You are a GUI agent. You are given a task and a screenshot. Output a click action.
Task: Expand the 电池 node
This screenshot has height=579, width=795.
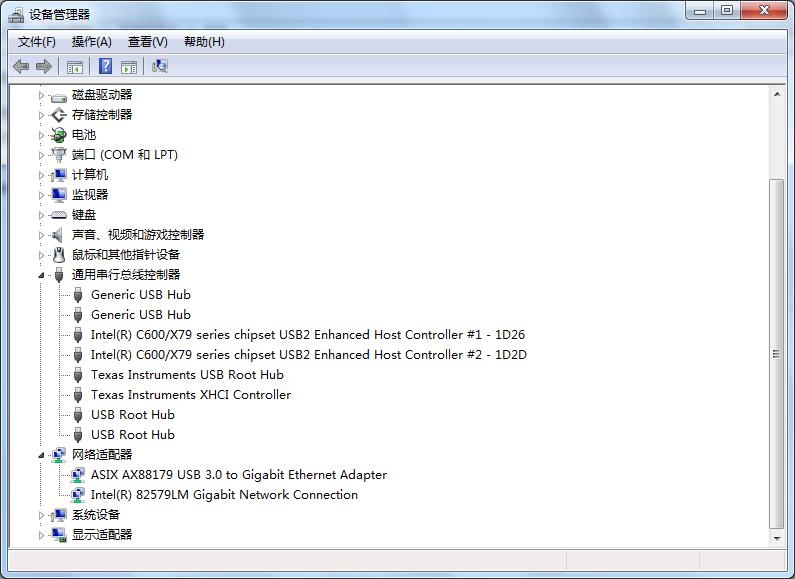click(42, 135)
